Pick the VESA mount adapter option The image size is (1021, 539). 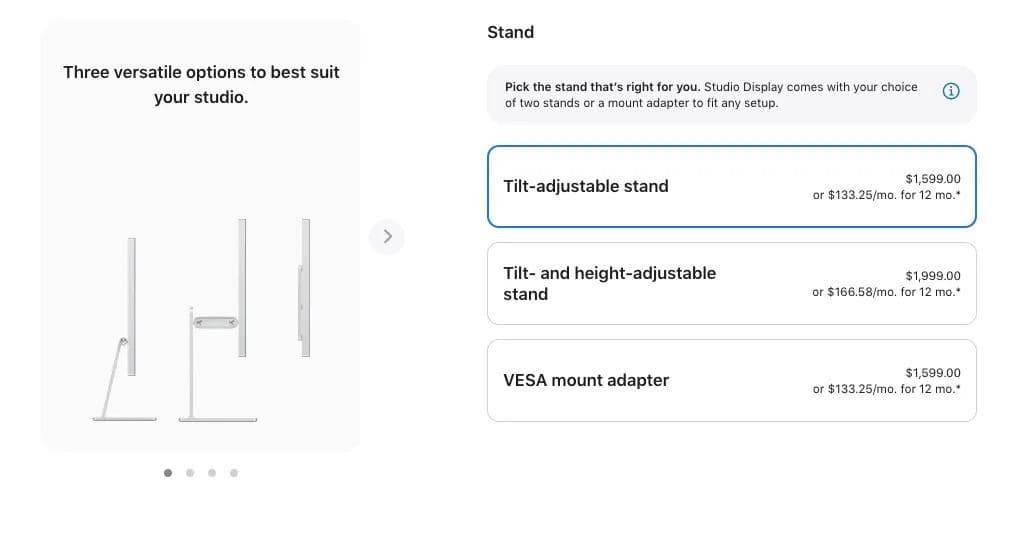[731, 380]
